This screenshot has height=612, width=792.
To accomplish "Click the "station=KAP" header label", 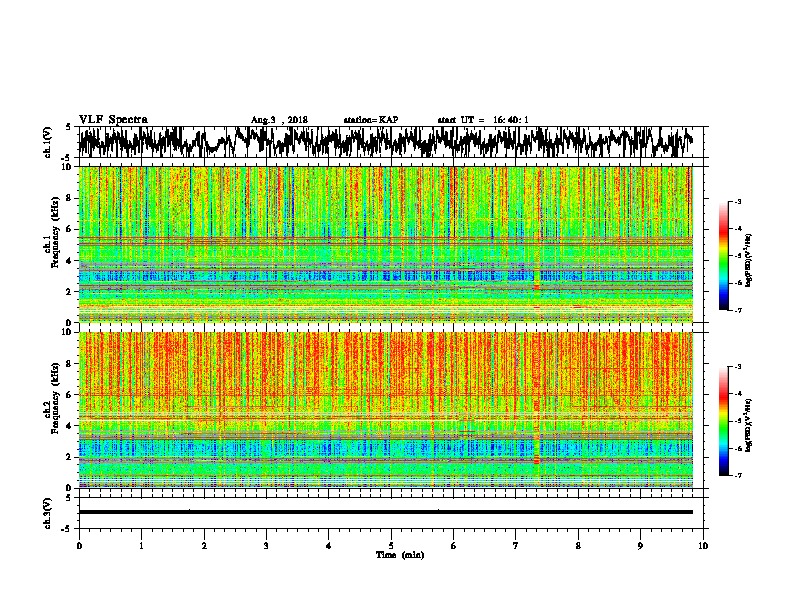I will click(371, 120).
